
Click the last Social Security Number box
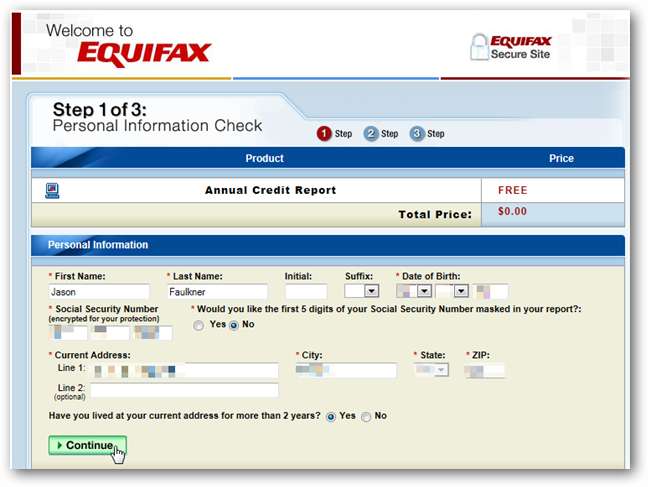(x=152, y=333)
